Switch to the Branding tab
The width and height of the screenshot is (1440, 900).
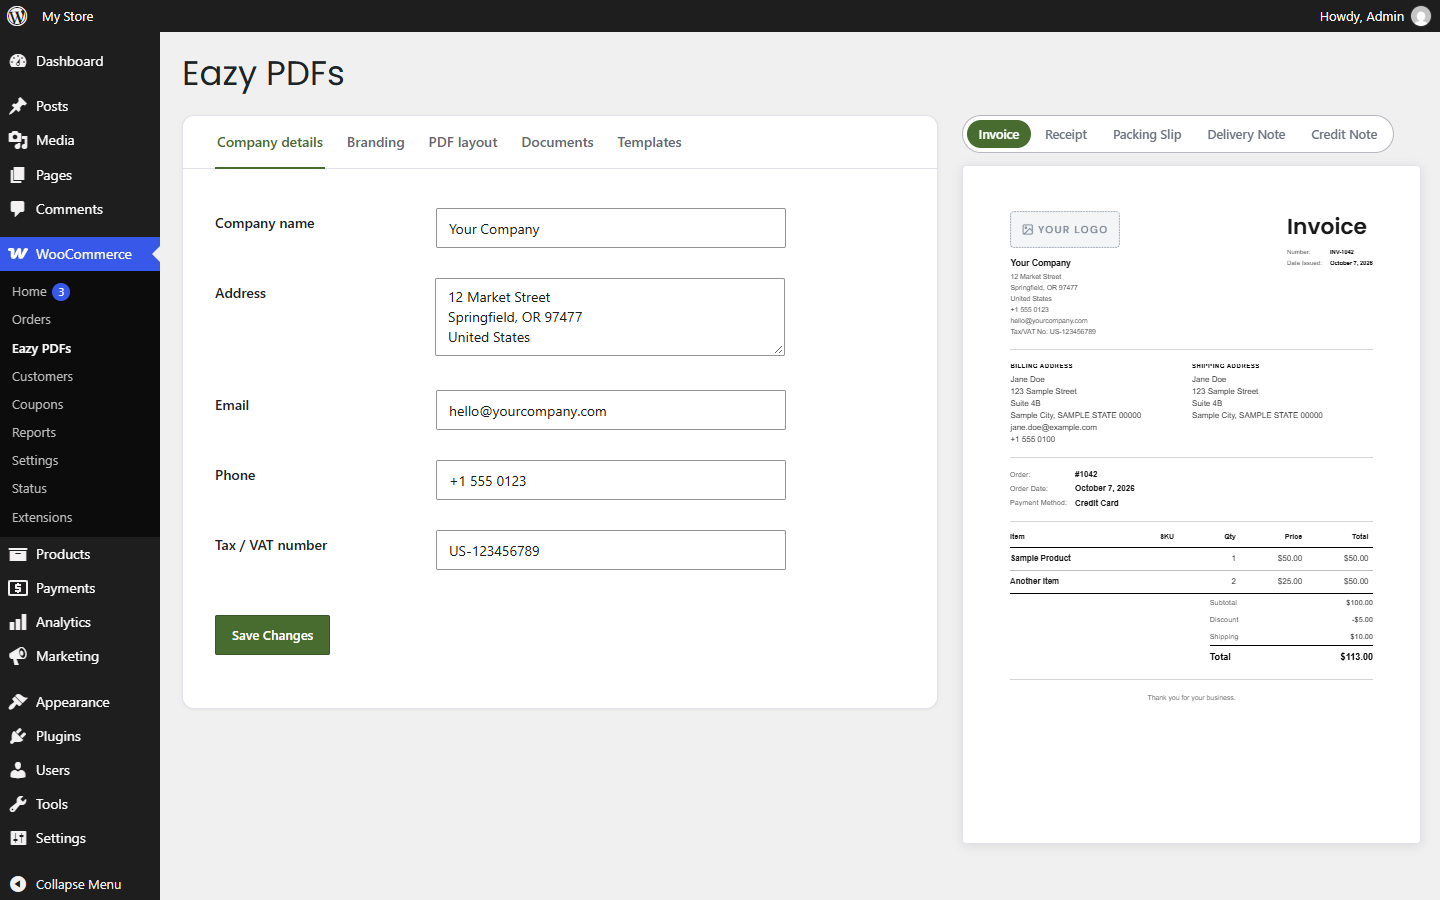376,142
